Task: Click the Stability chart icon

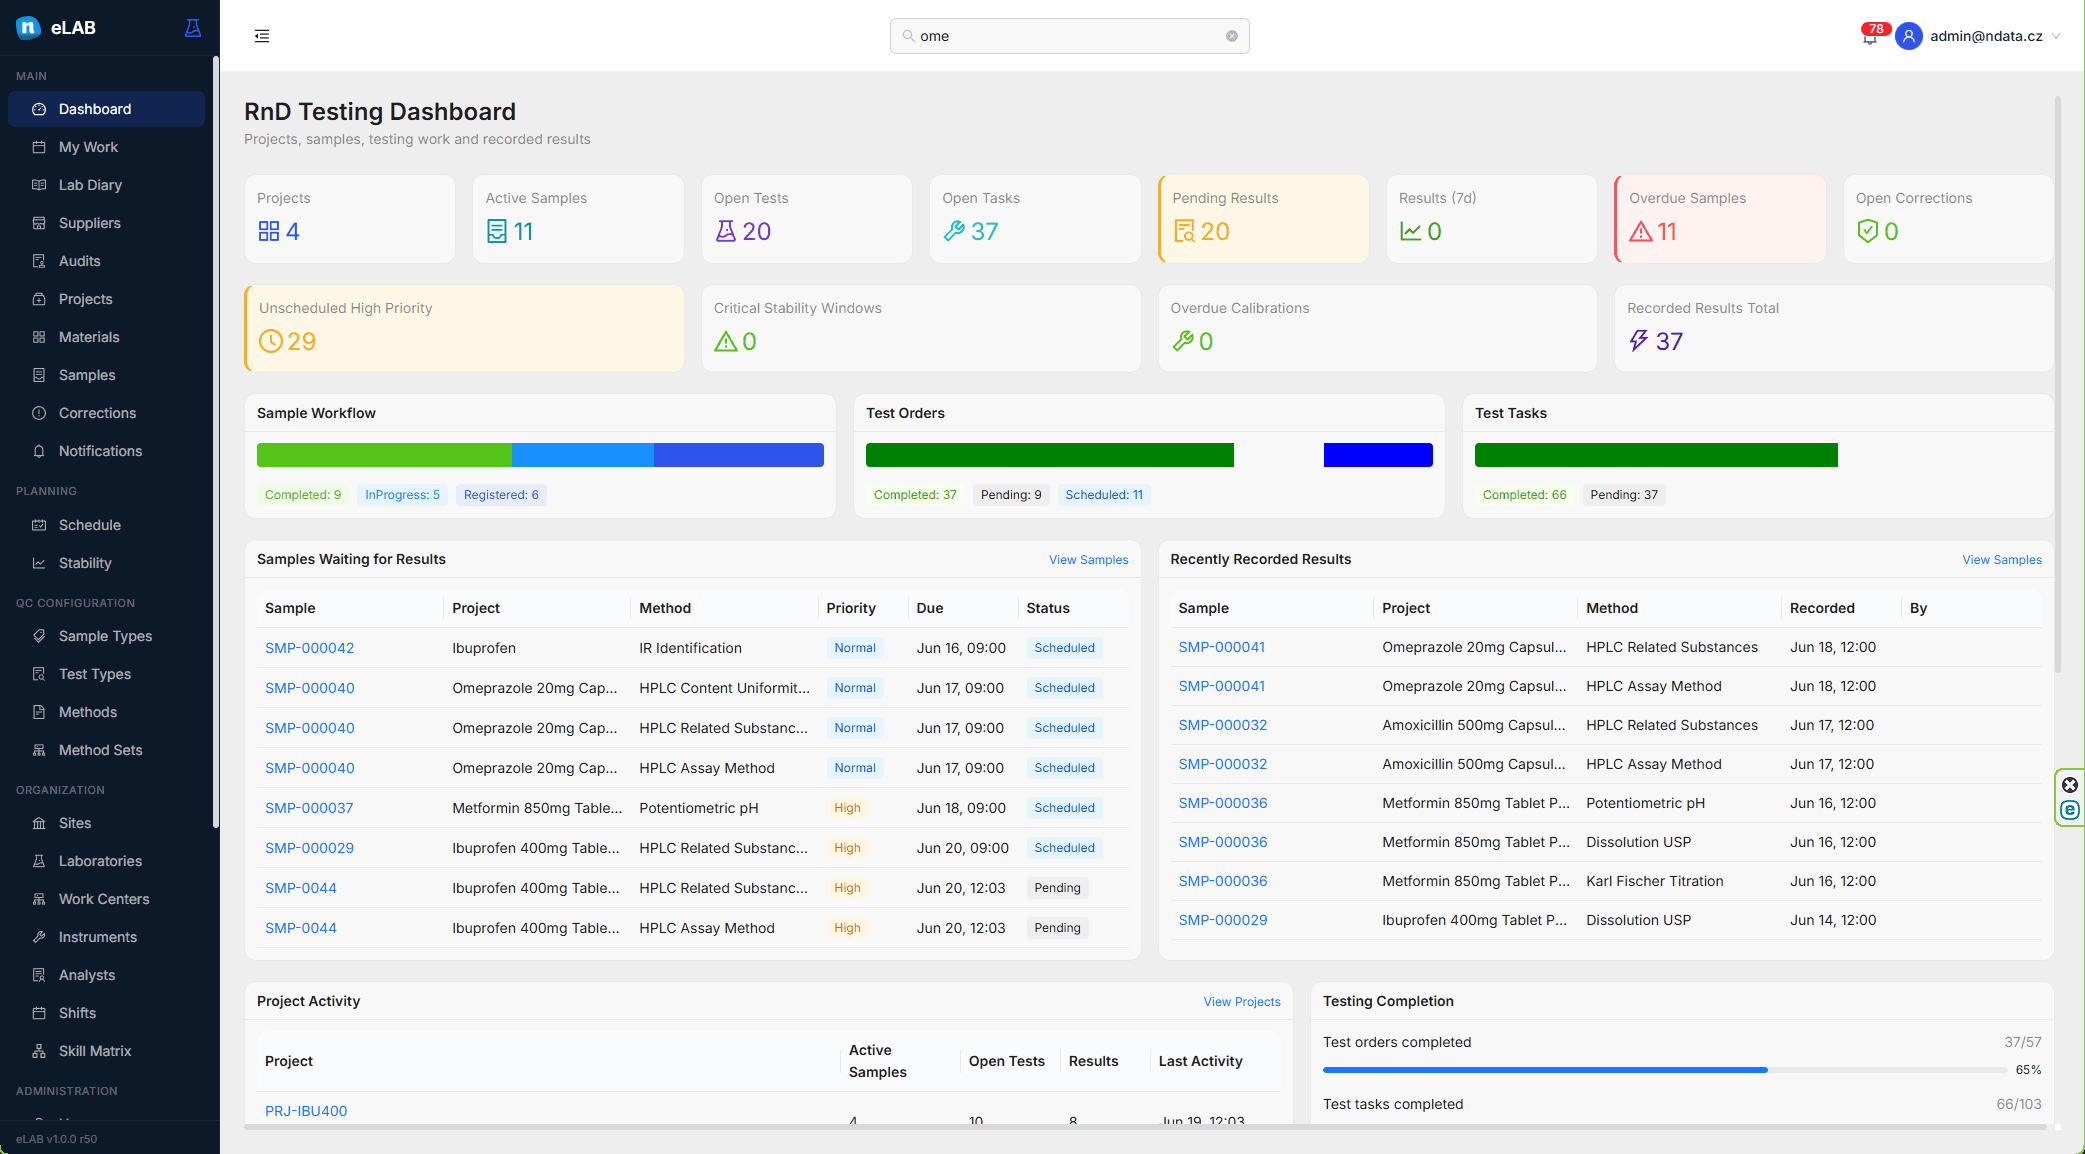Action: pyautogui.click(x=39, y=563)
